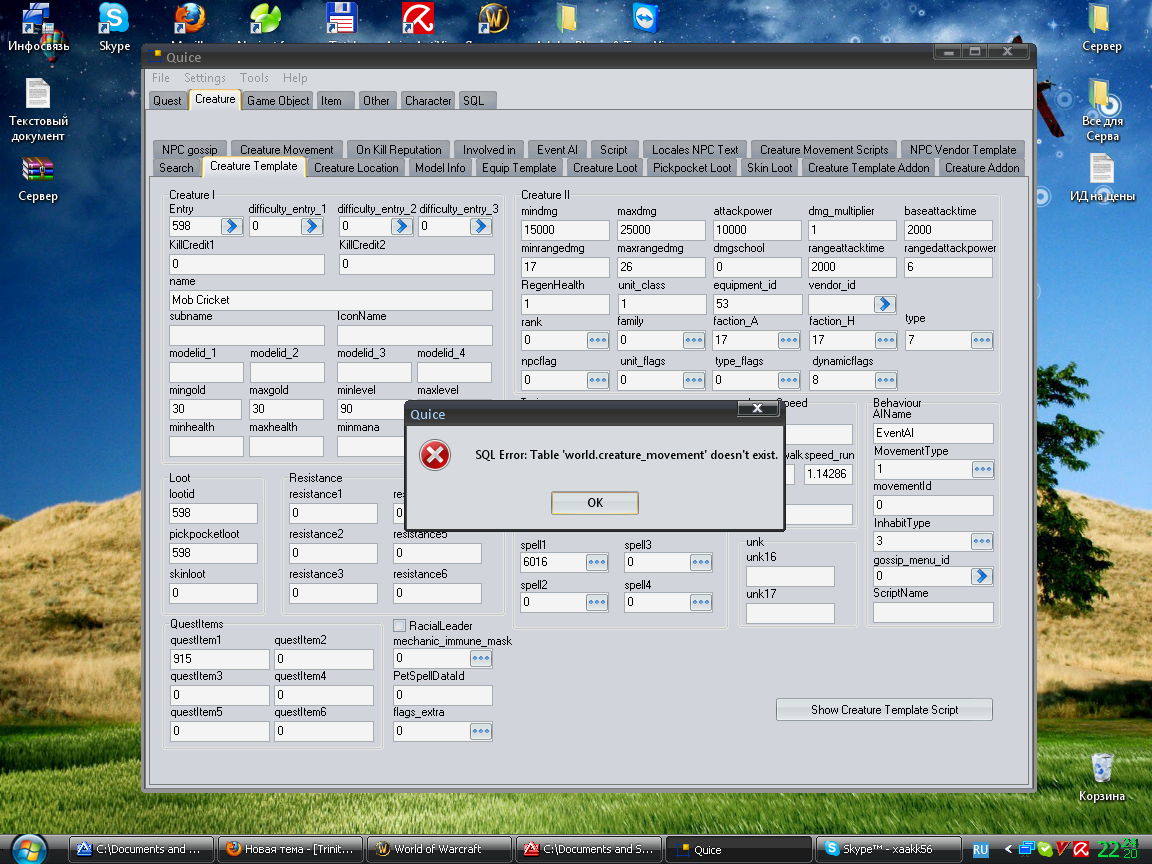1152x864 pixels.
Task: Click Show Creature Template Script button
Action: (884, 710)
